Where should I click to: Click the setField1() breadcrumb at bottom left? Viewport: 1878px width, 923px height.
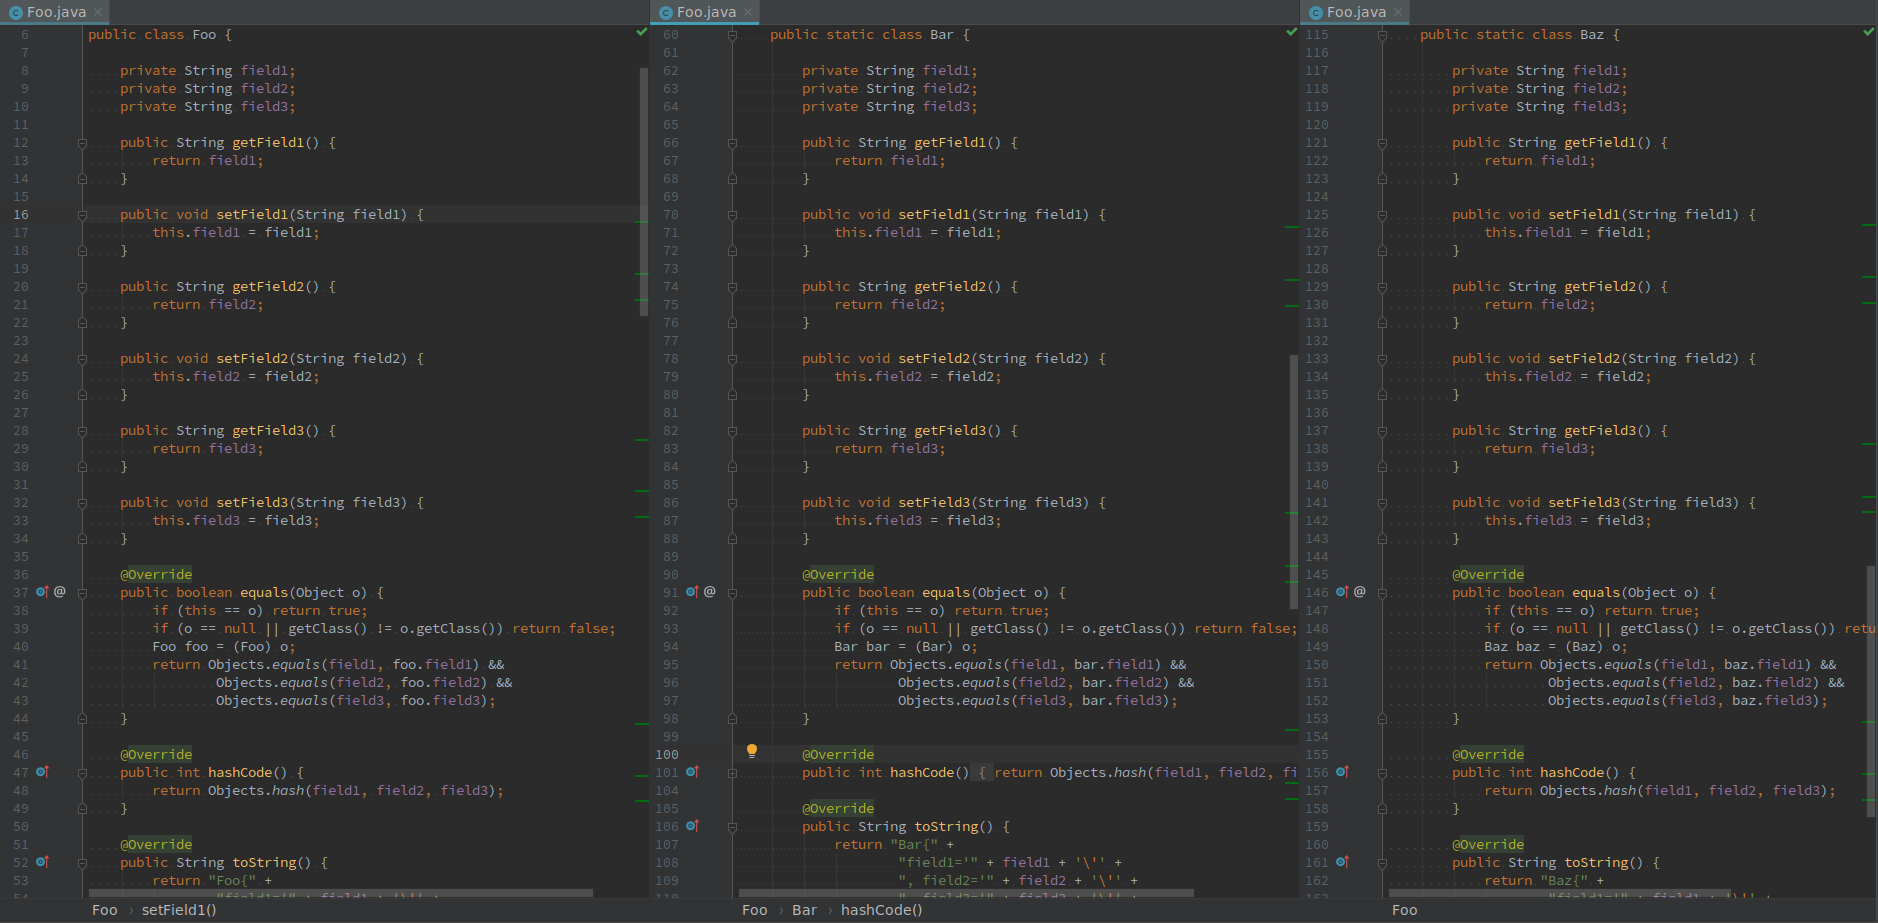178,910
